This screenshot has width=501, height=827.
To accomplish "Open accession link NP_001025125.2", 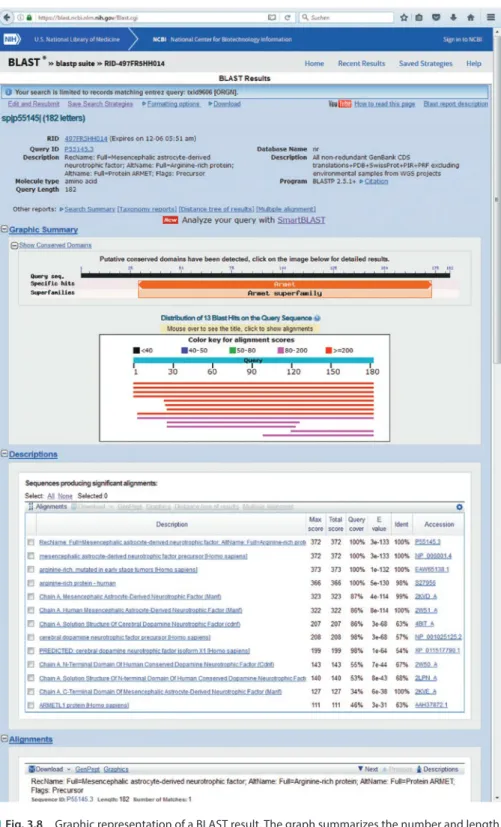I will click(x=438, y=637).
